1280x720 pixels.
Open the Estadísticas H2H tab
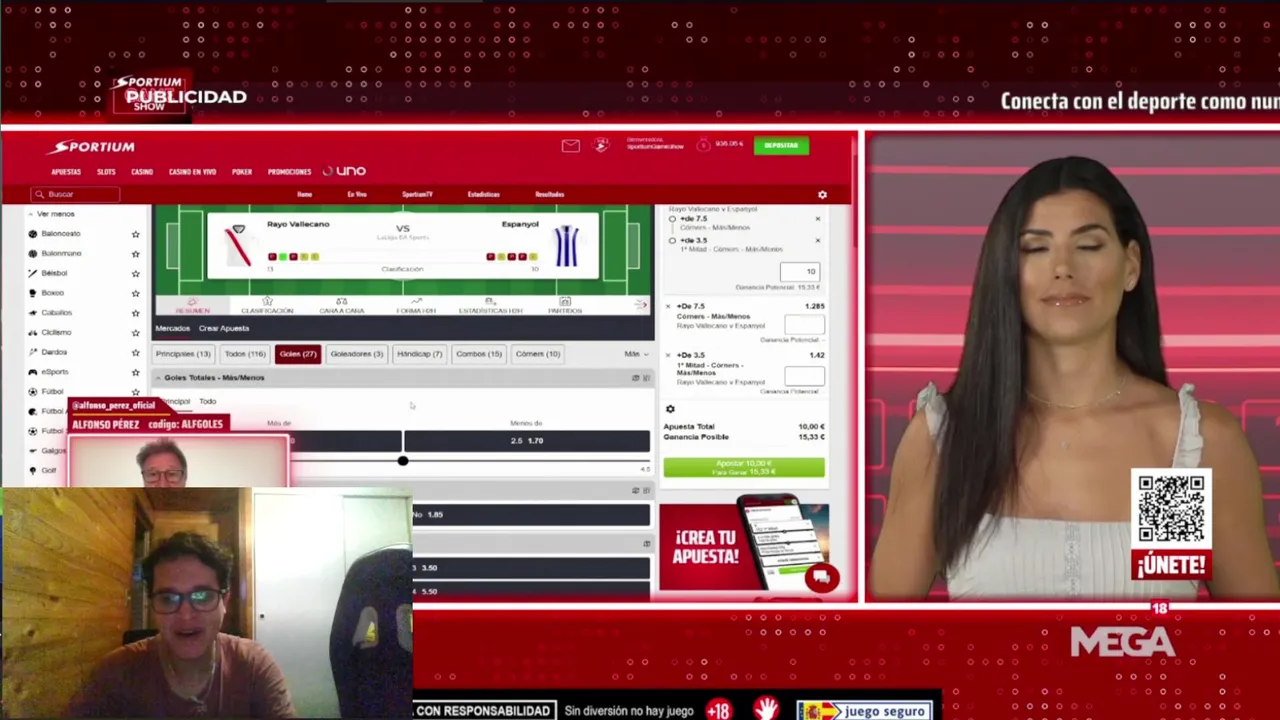(x=490, y=306)
